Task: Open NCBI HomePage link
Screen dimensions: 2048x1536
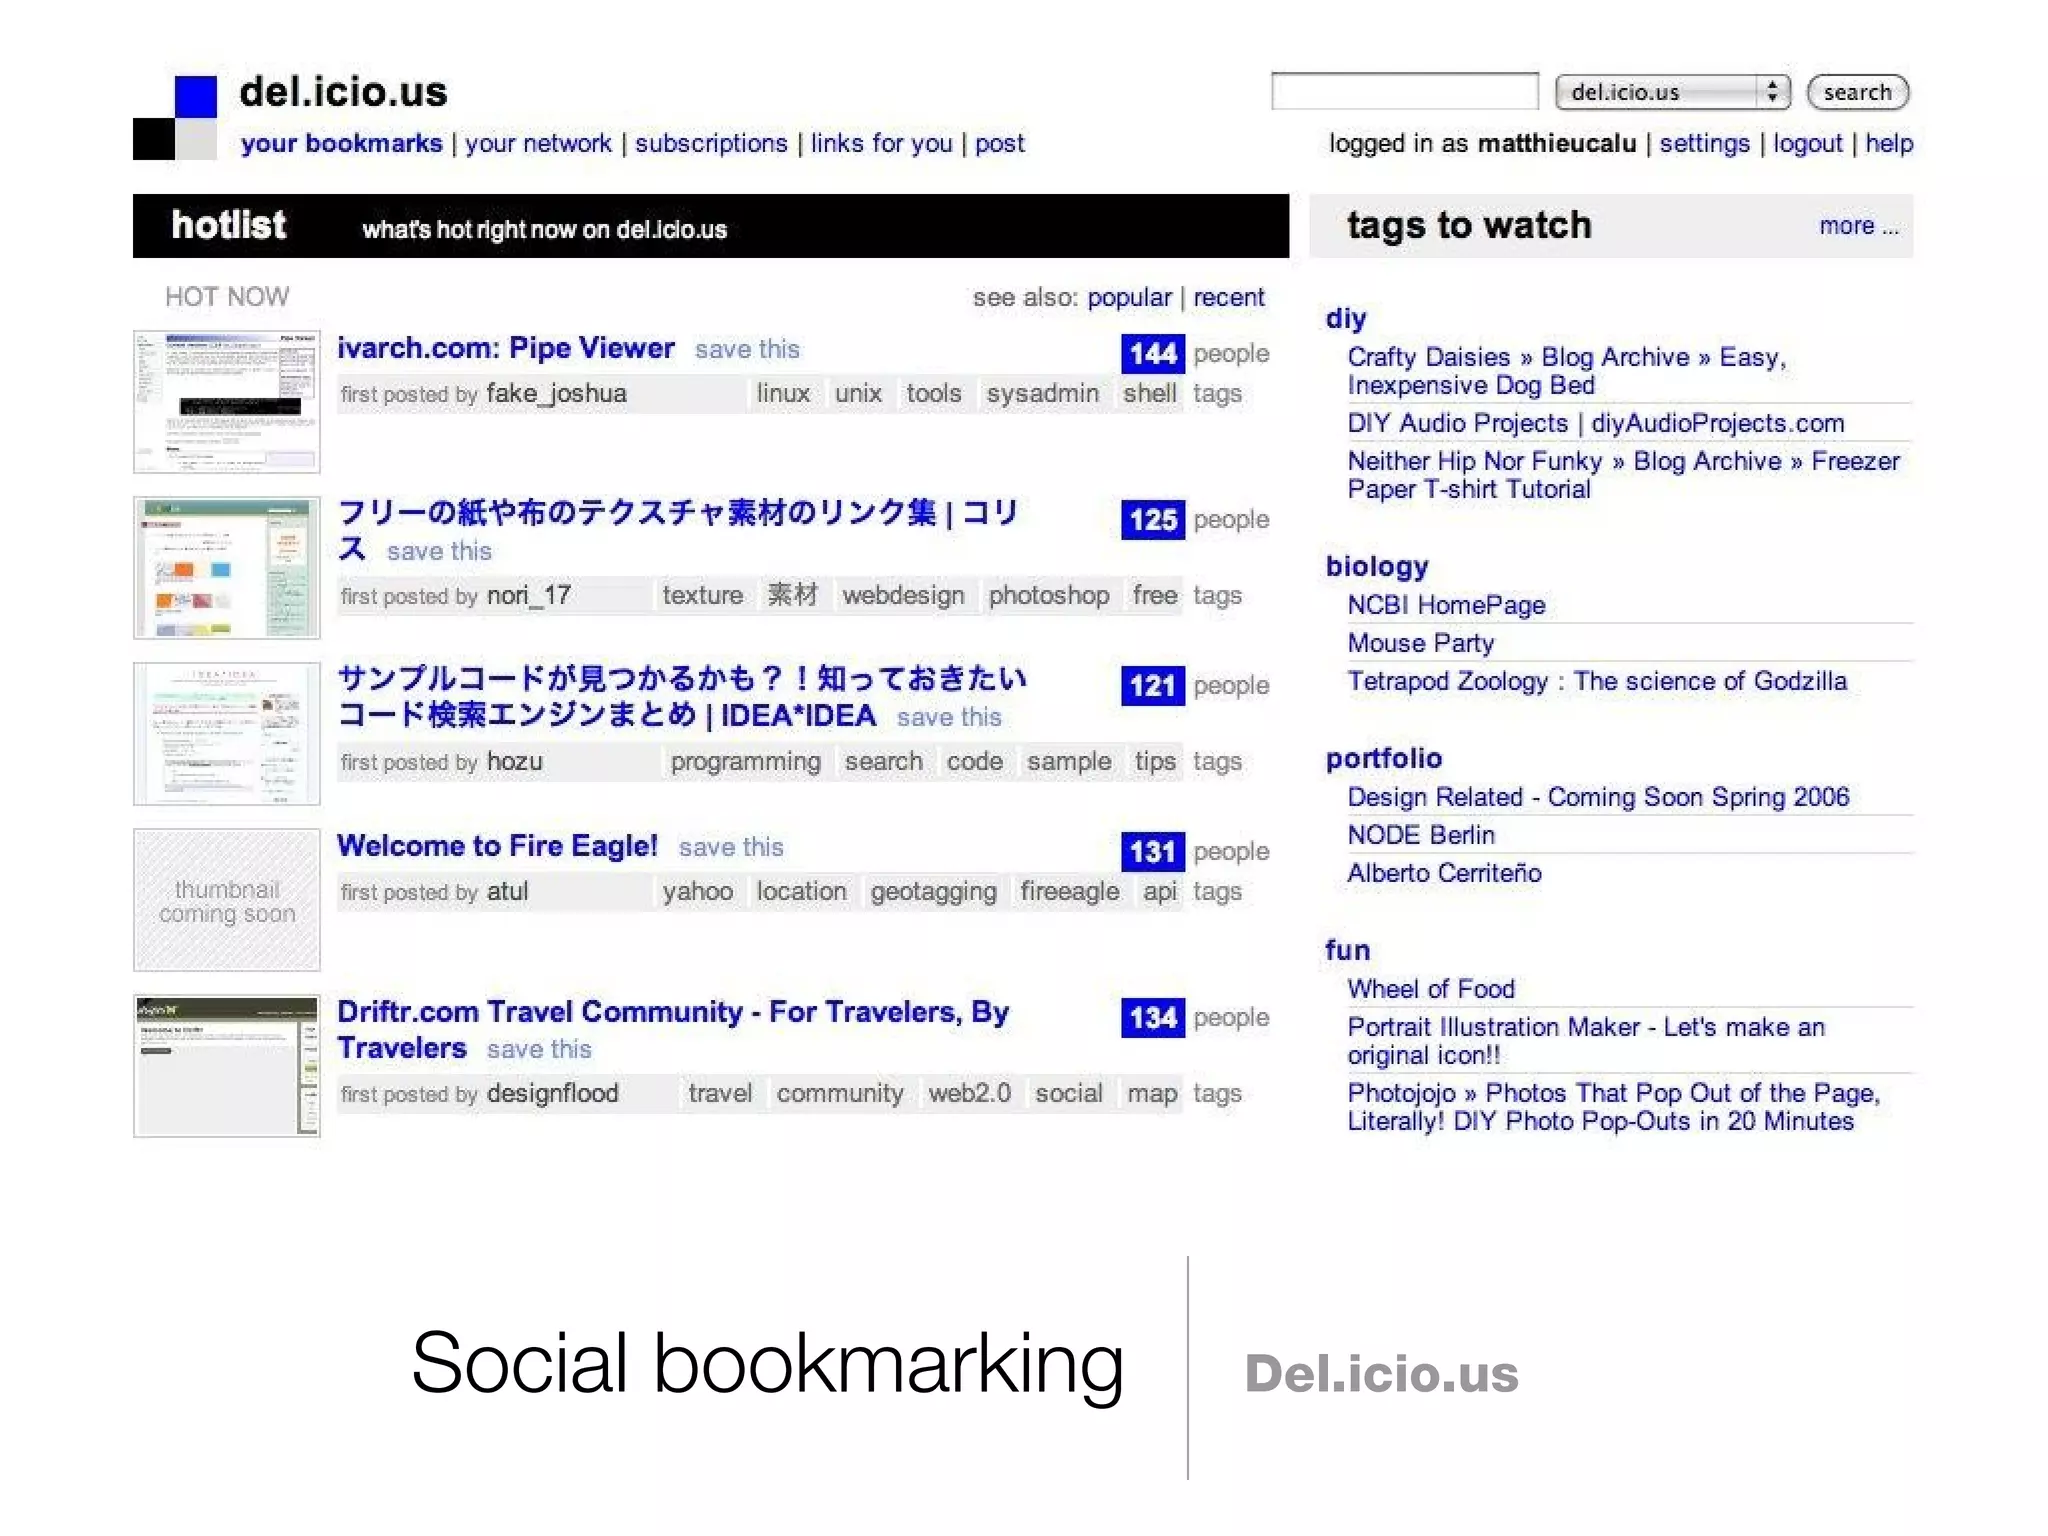Action: point(1446,605)
